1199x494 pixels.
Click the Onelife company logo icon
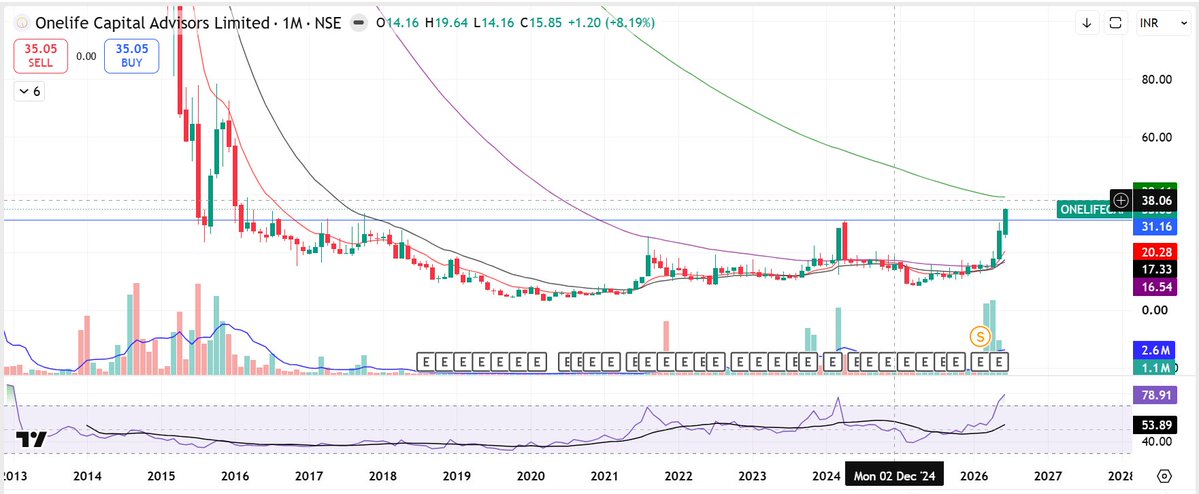(x=21, y=23)
